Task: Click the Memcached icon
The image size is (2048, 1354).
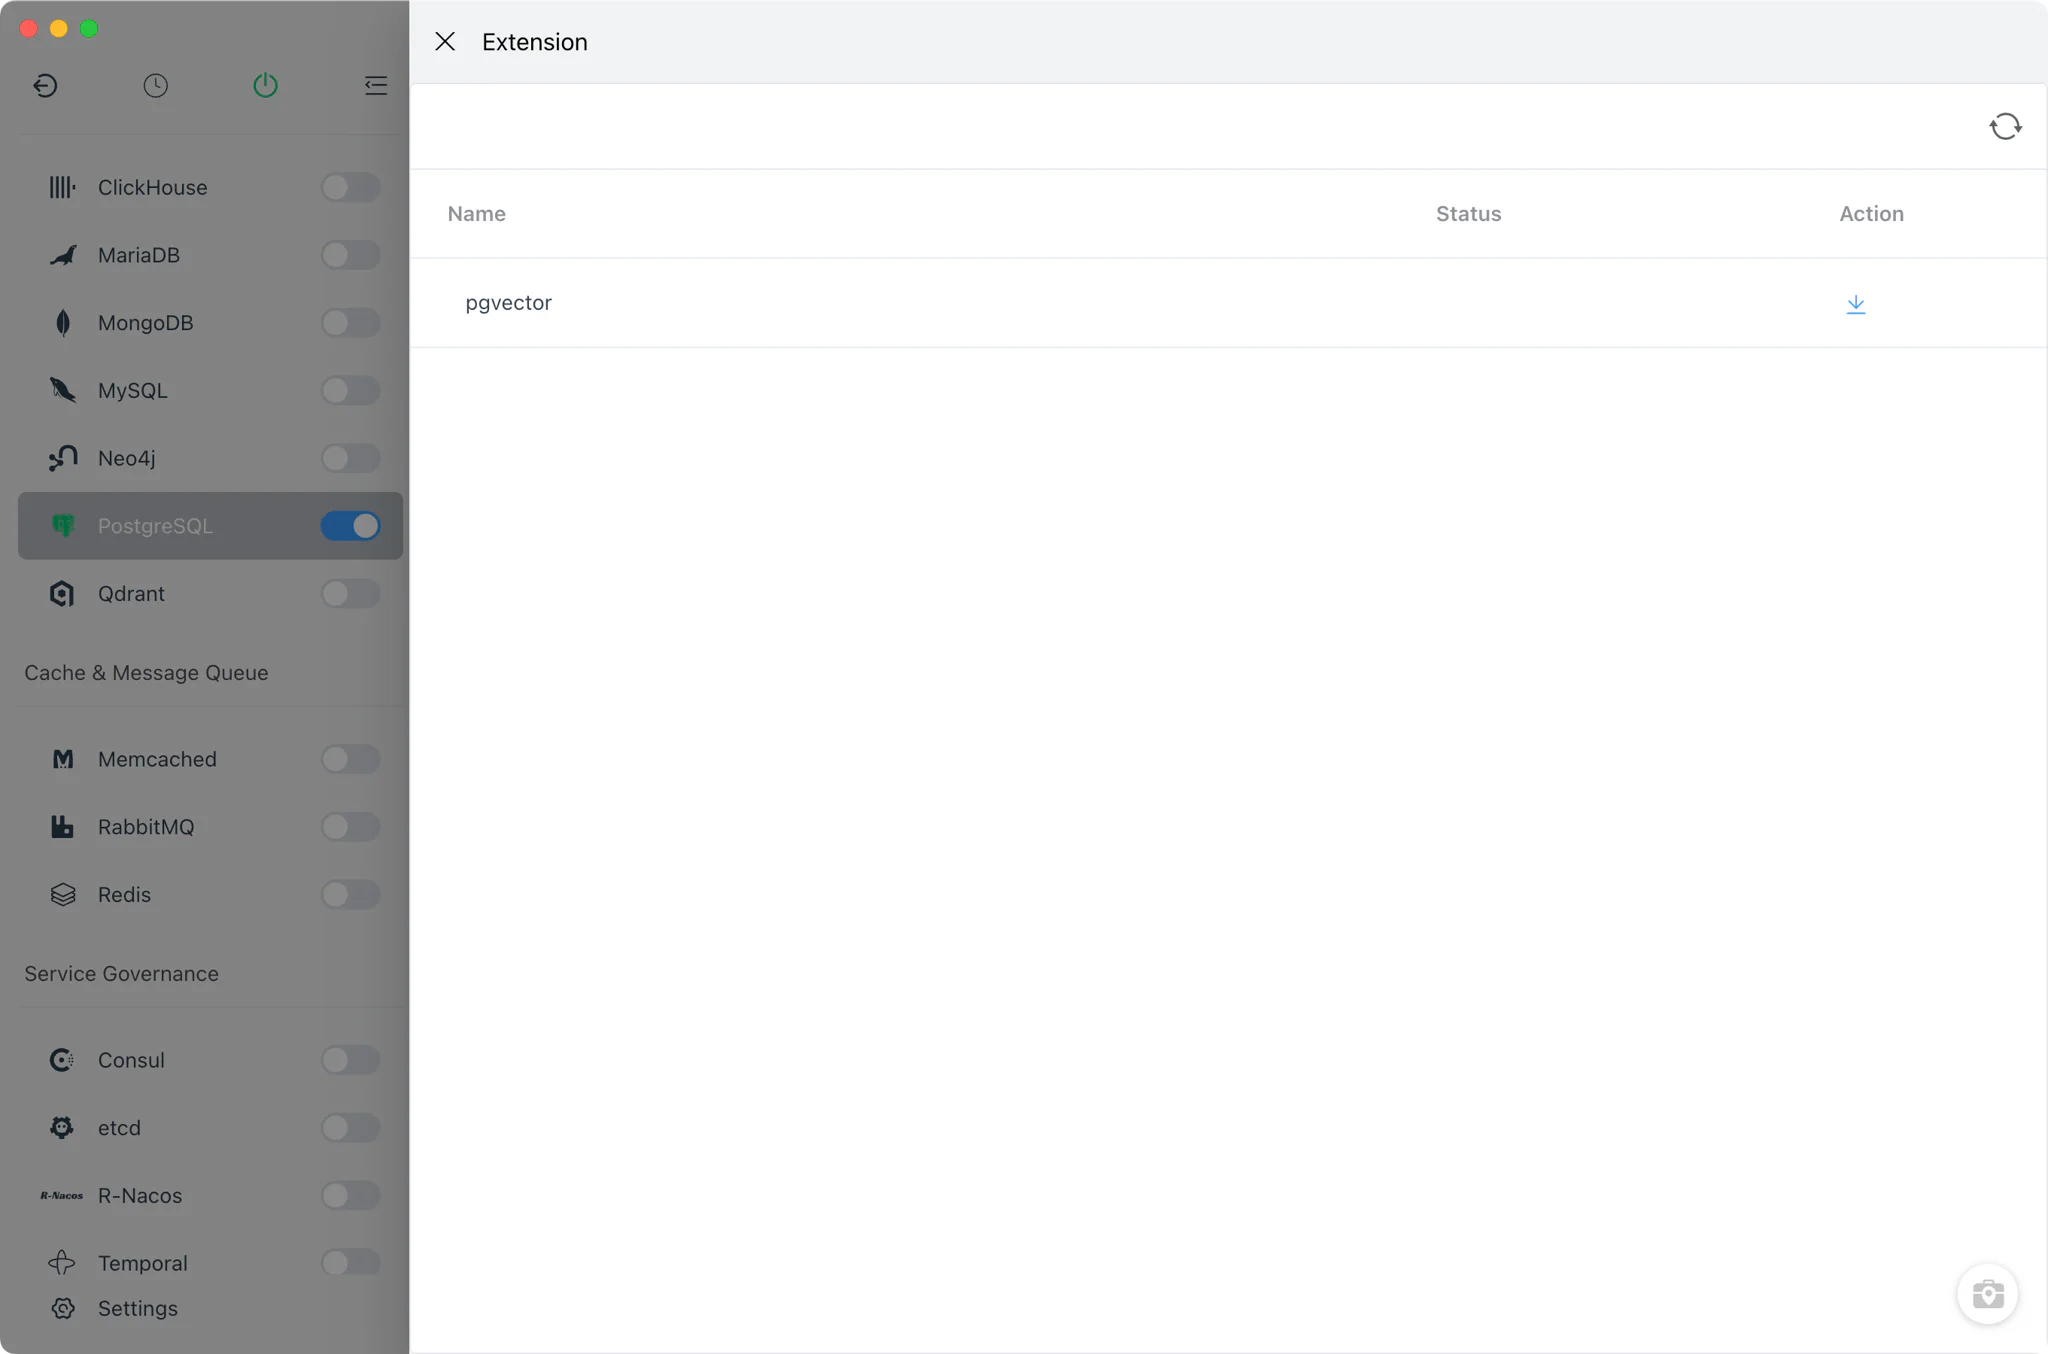Action: 62,759
